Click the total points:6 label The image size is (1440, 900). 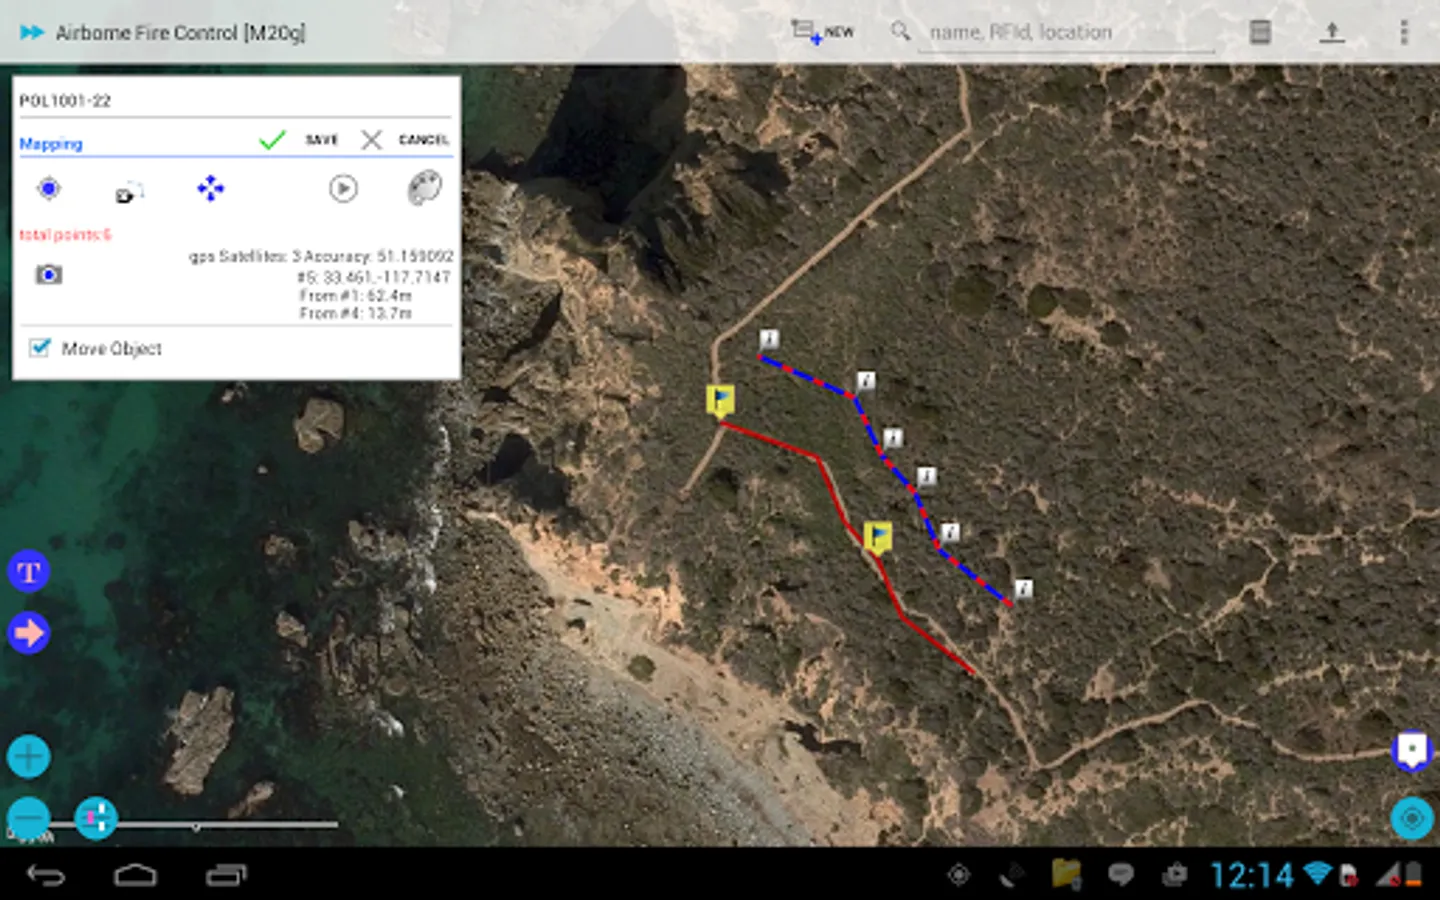pyautogui.click(x=65, y=235)
